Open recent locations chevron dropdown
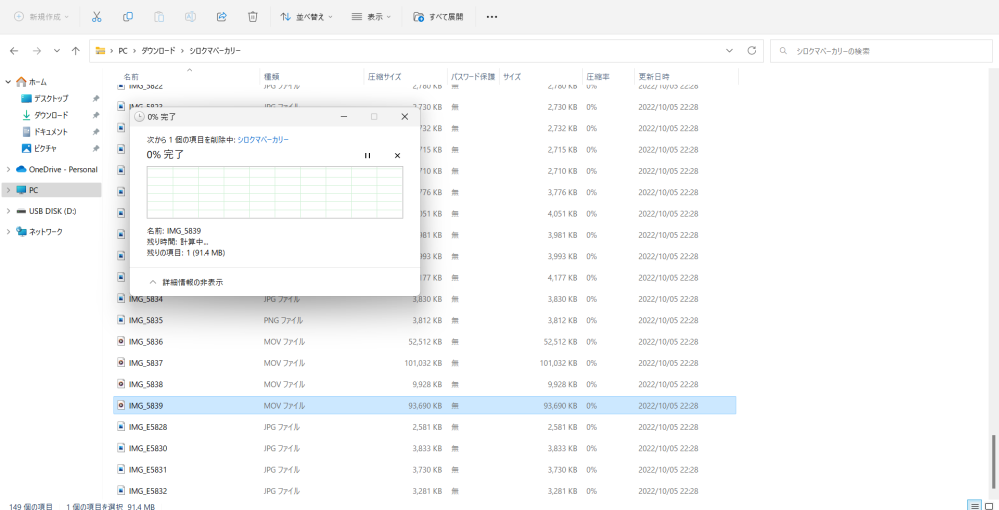 click(x=57, y=51)
